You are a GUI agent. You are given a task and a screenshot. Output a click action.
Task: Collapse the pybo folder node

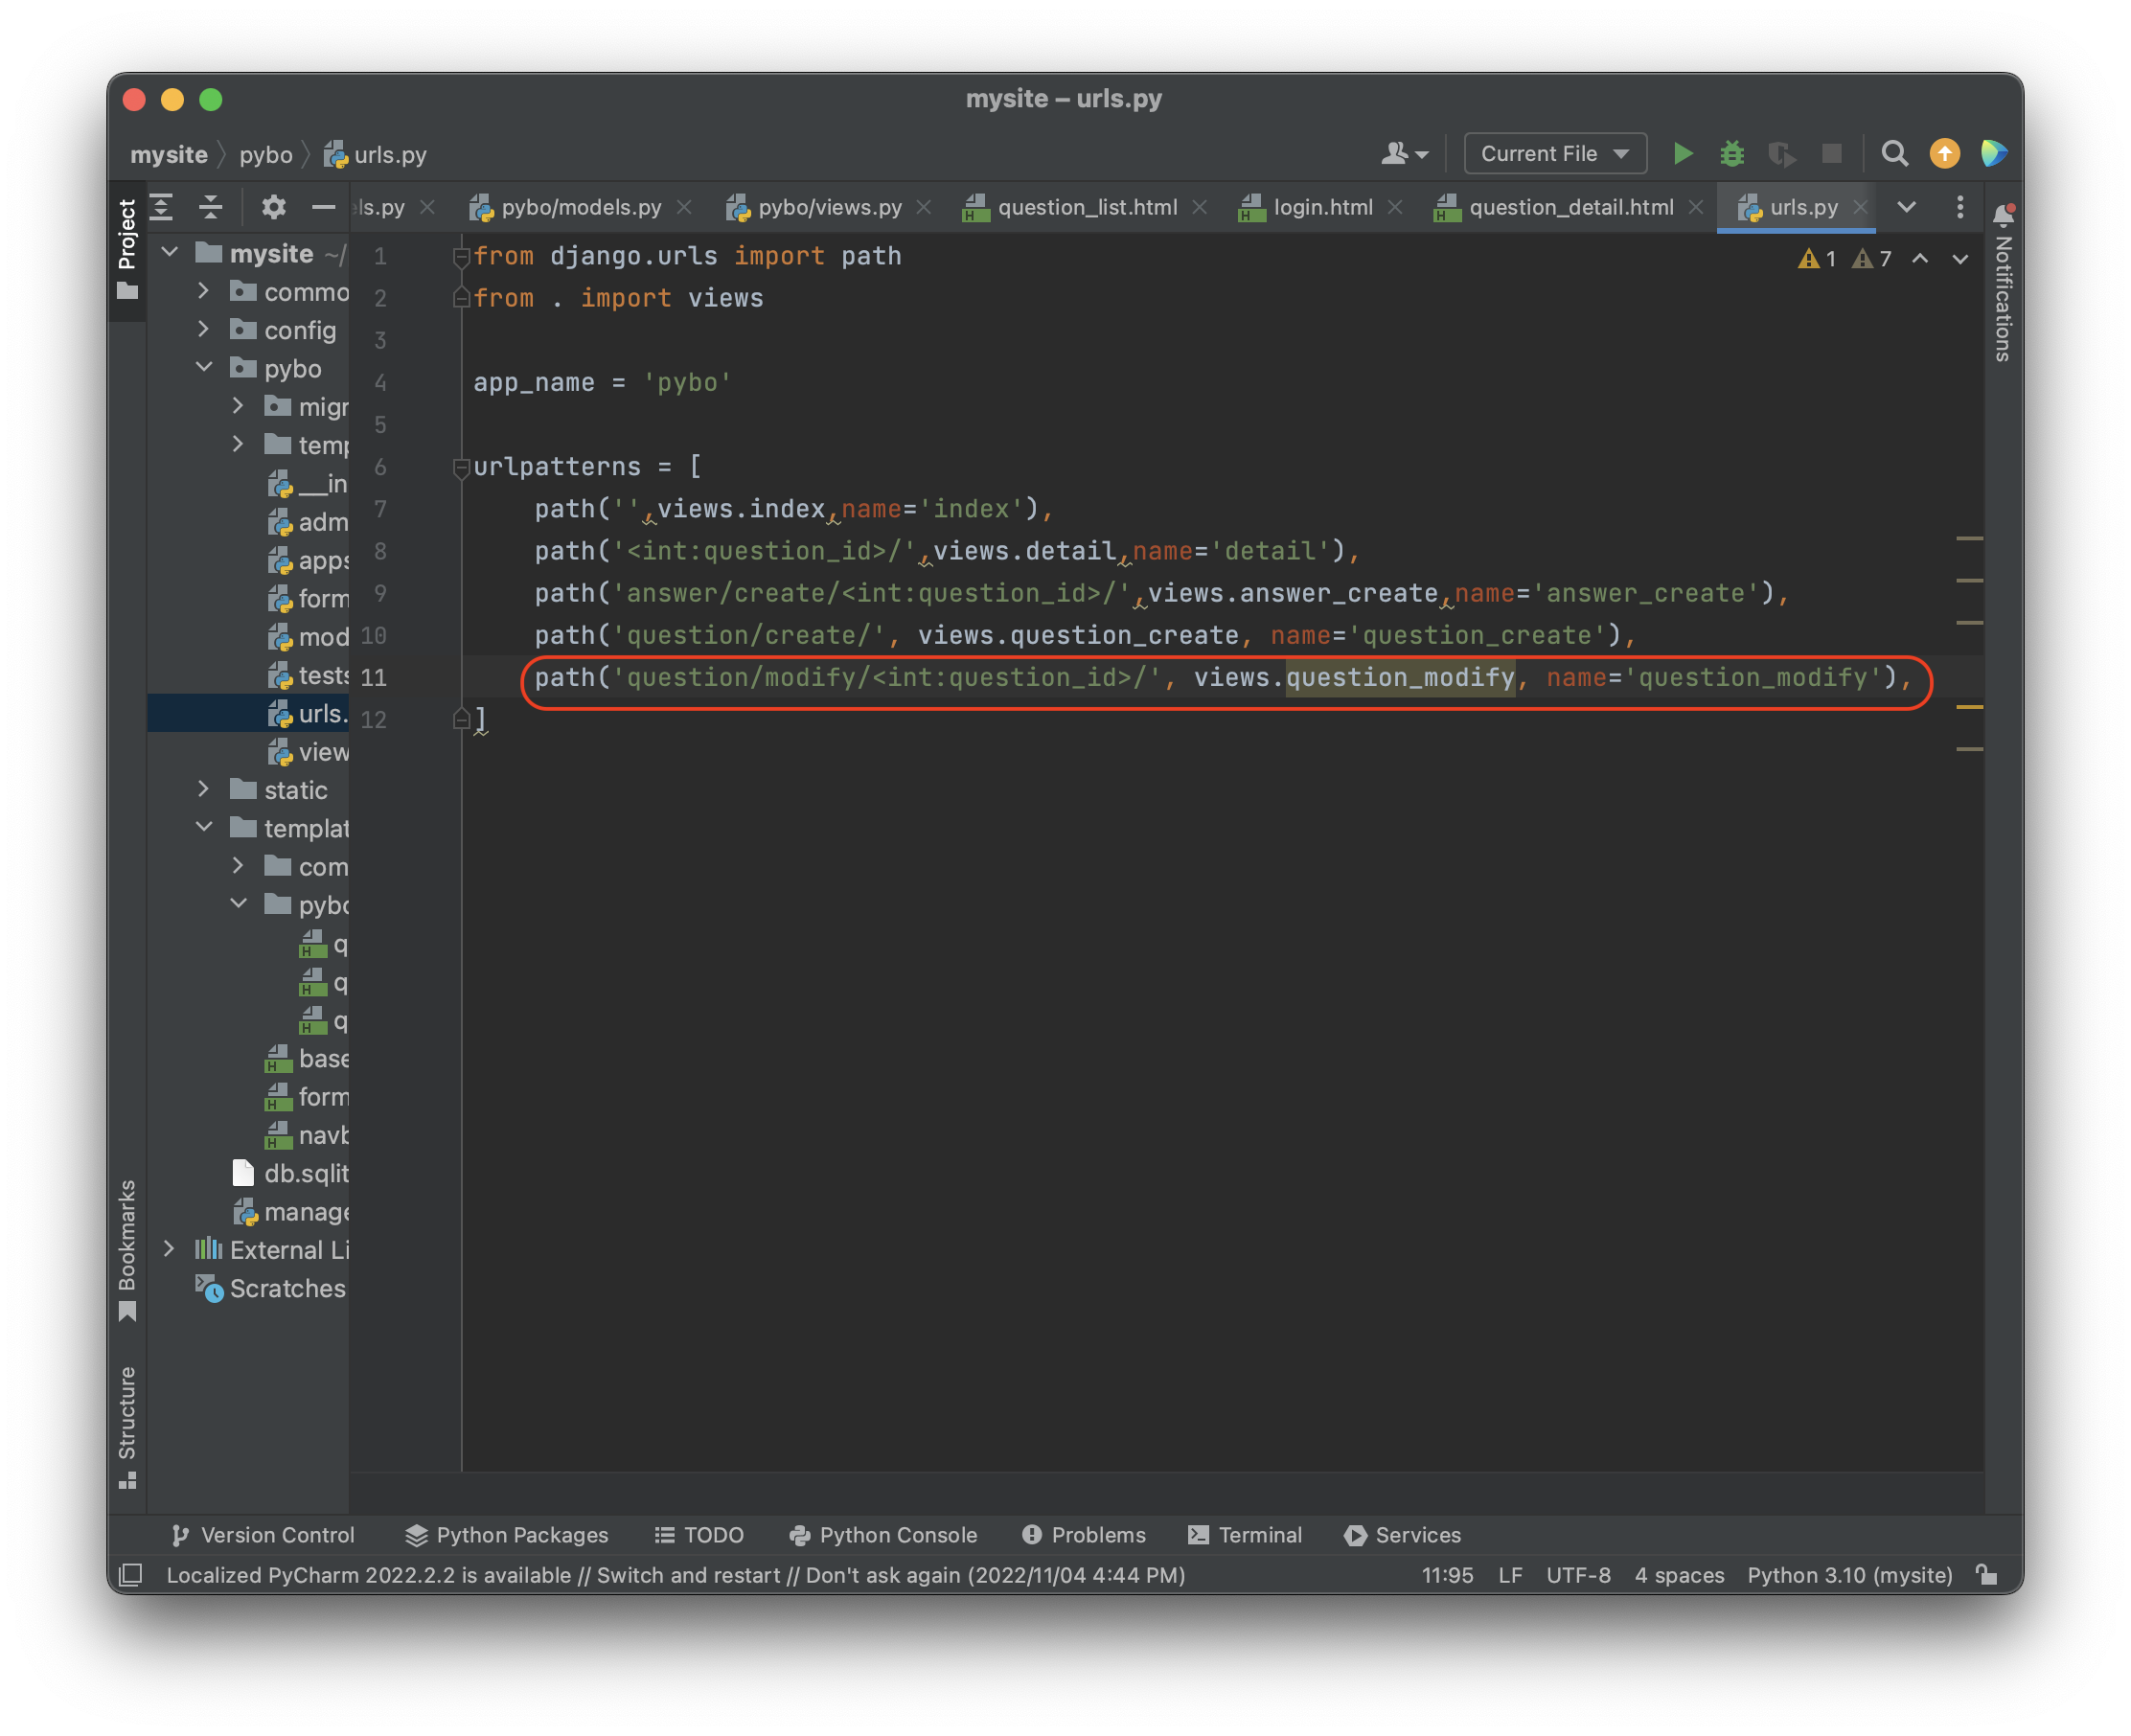[204, 368]
